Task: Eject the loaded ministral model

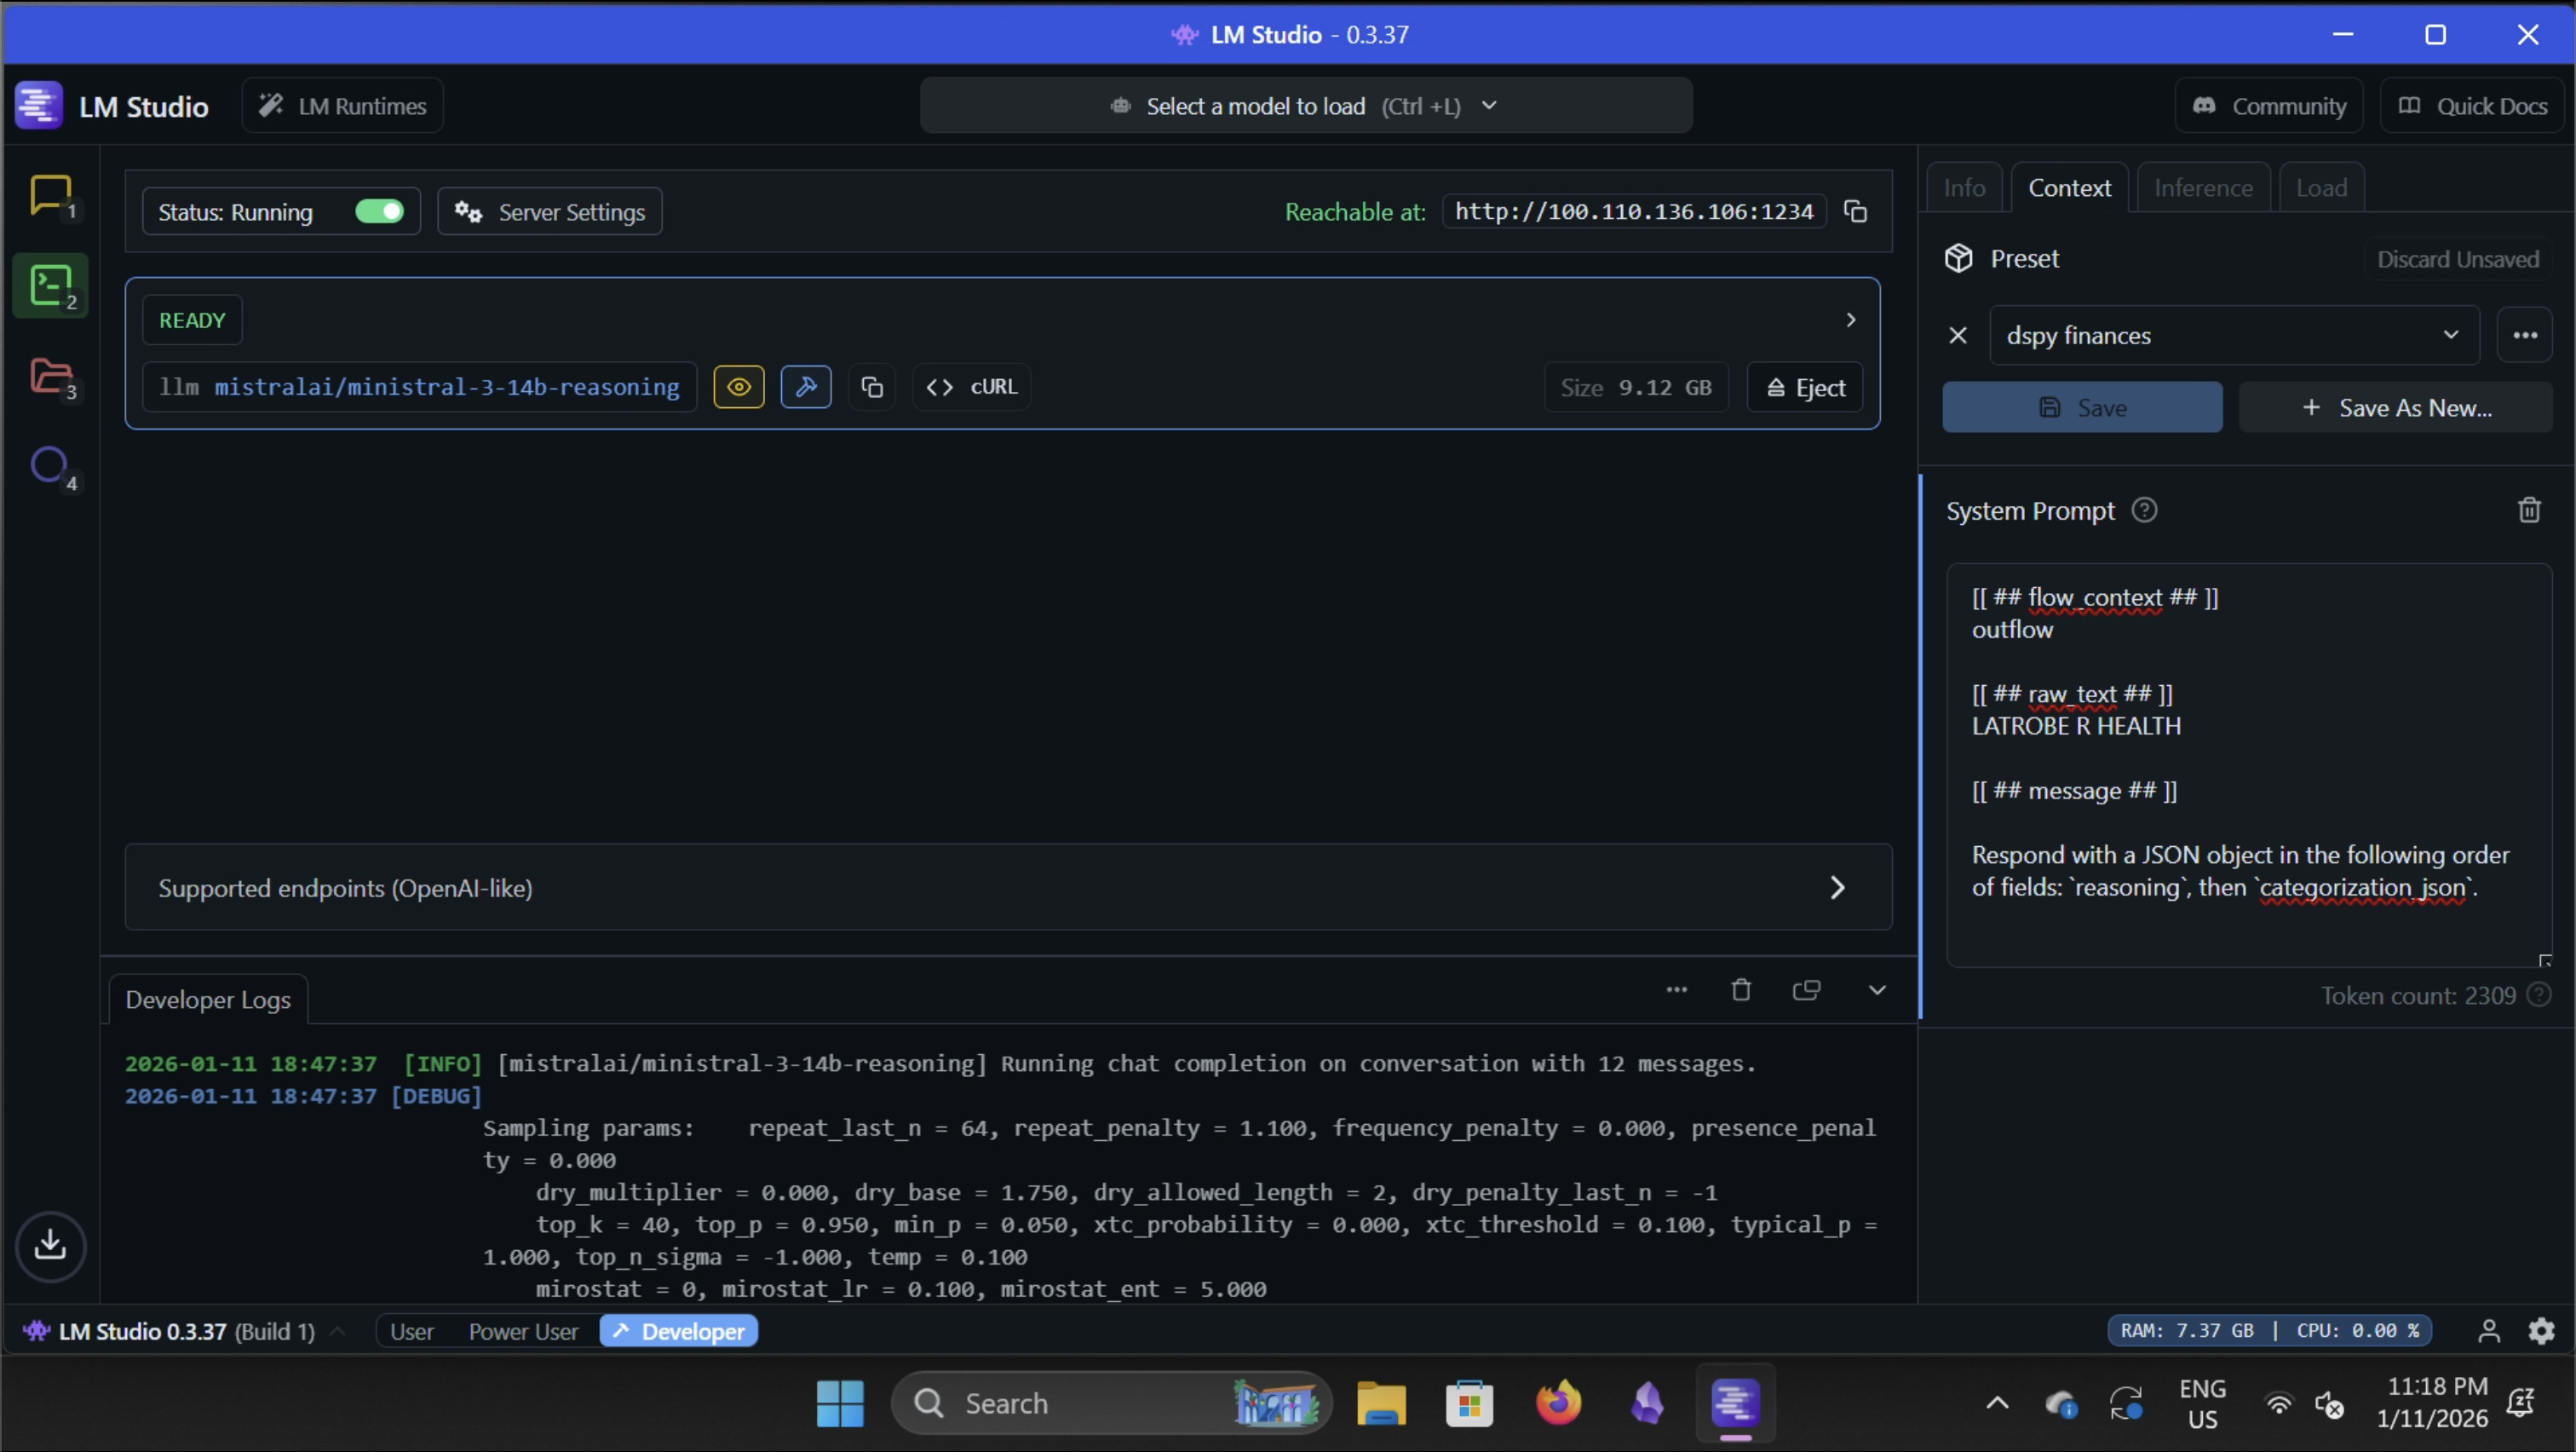Action: [1805, 387]
